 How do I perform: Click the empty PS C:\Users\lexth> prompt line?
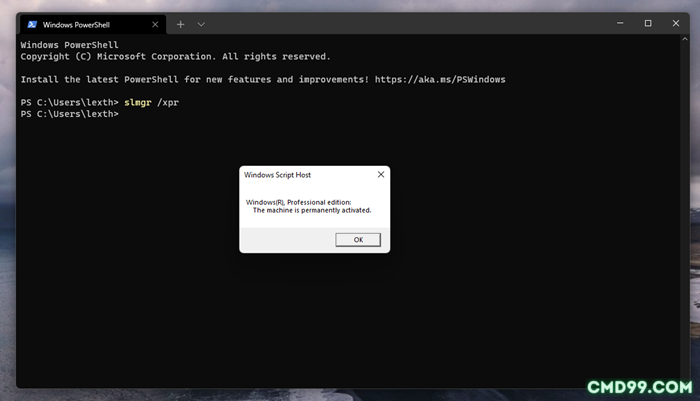click(70, 114)
